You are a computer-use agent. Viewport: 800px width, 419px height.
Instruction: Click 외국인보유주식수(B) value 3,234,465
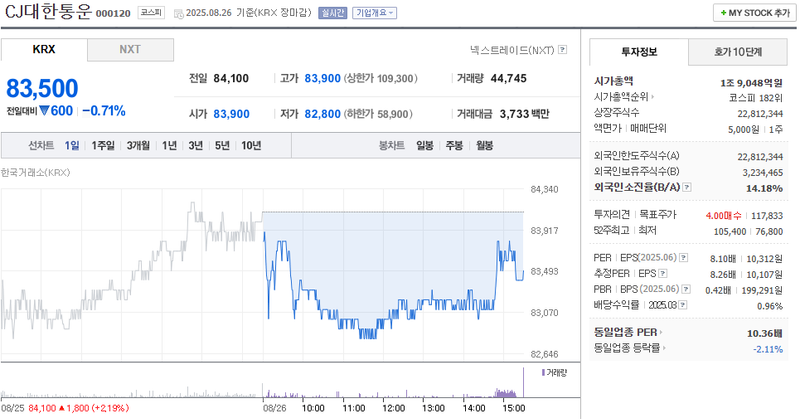[763, 172]
